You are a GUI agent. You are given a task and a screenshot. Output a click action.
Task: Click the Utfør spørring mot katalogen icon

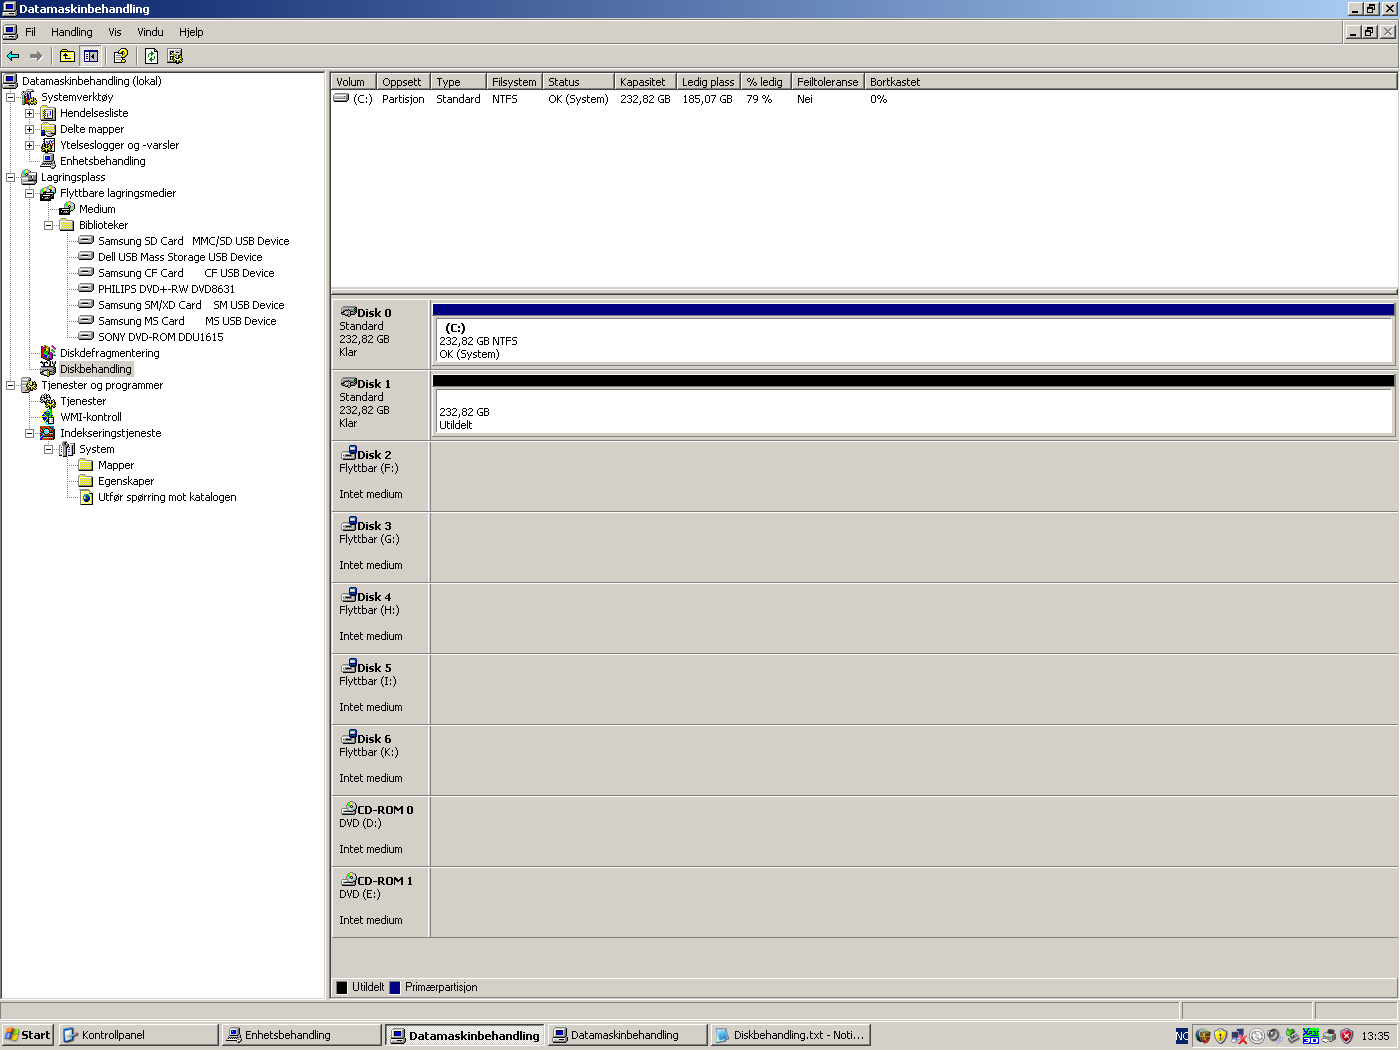86,497
